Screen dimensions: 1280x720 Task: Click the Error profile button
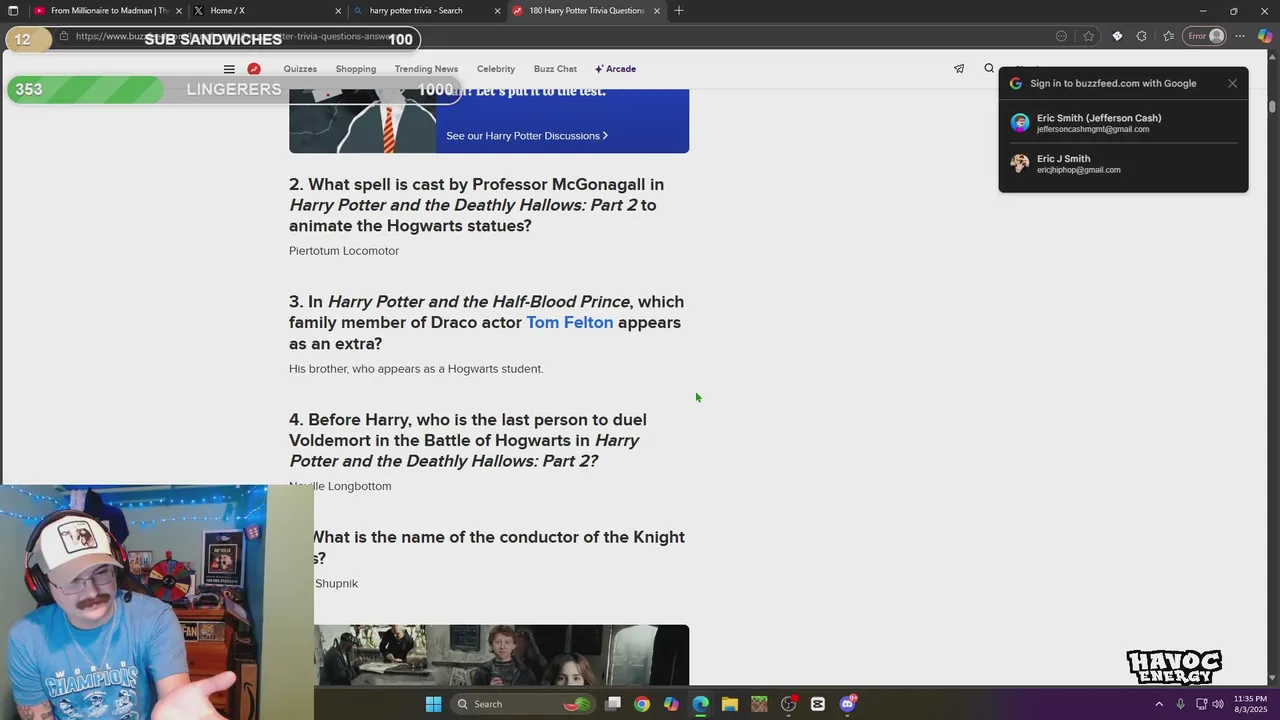click(1205, 36)
